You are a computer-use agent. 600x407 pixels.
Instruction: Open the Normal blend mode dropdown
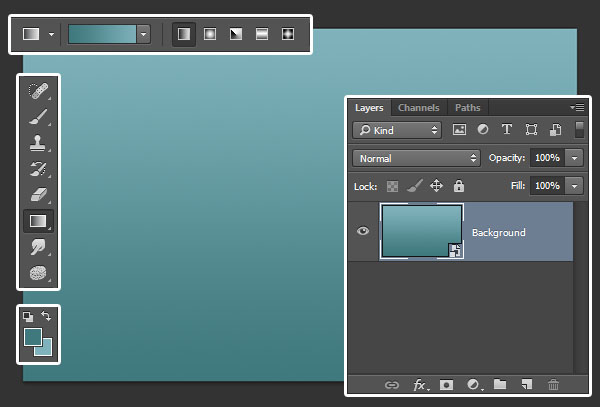[x=417, y=158]
